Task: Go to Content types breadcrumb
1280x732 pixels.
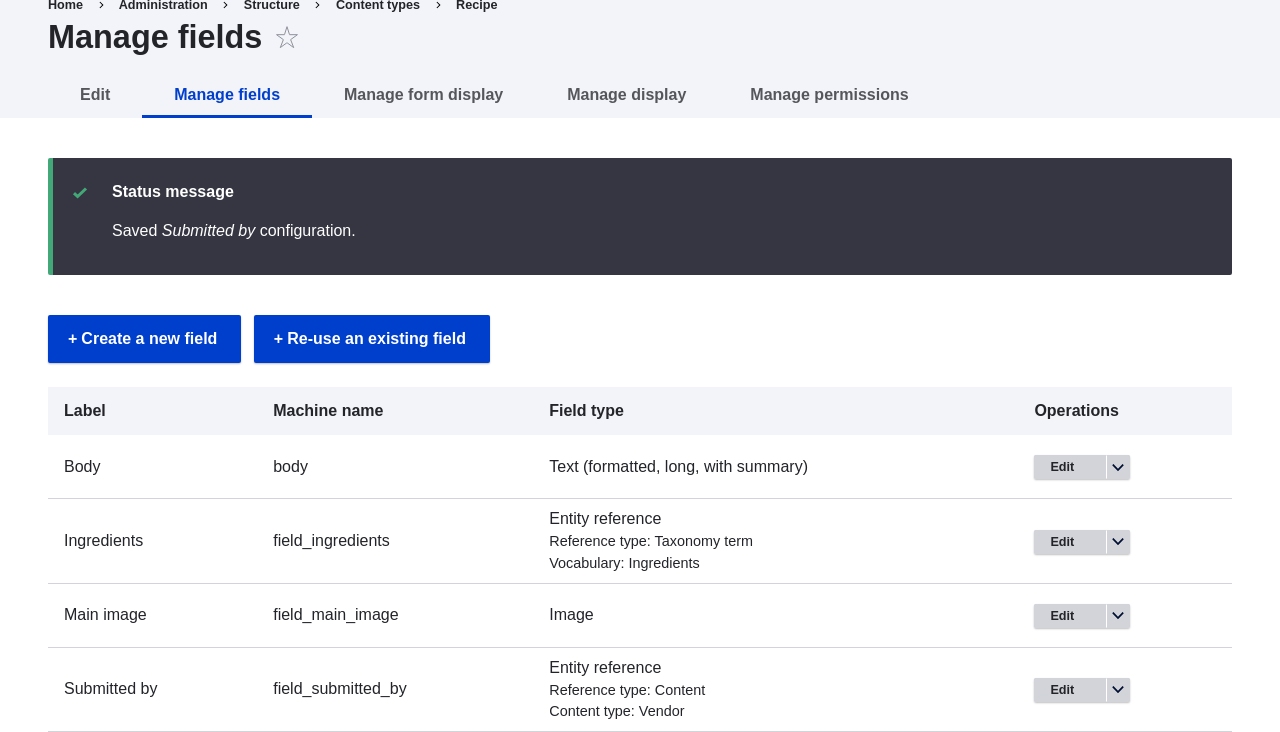Action: [377, 4]
